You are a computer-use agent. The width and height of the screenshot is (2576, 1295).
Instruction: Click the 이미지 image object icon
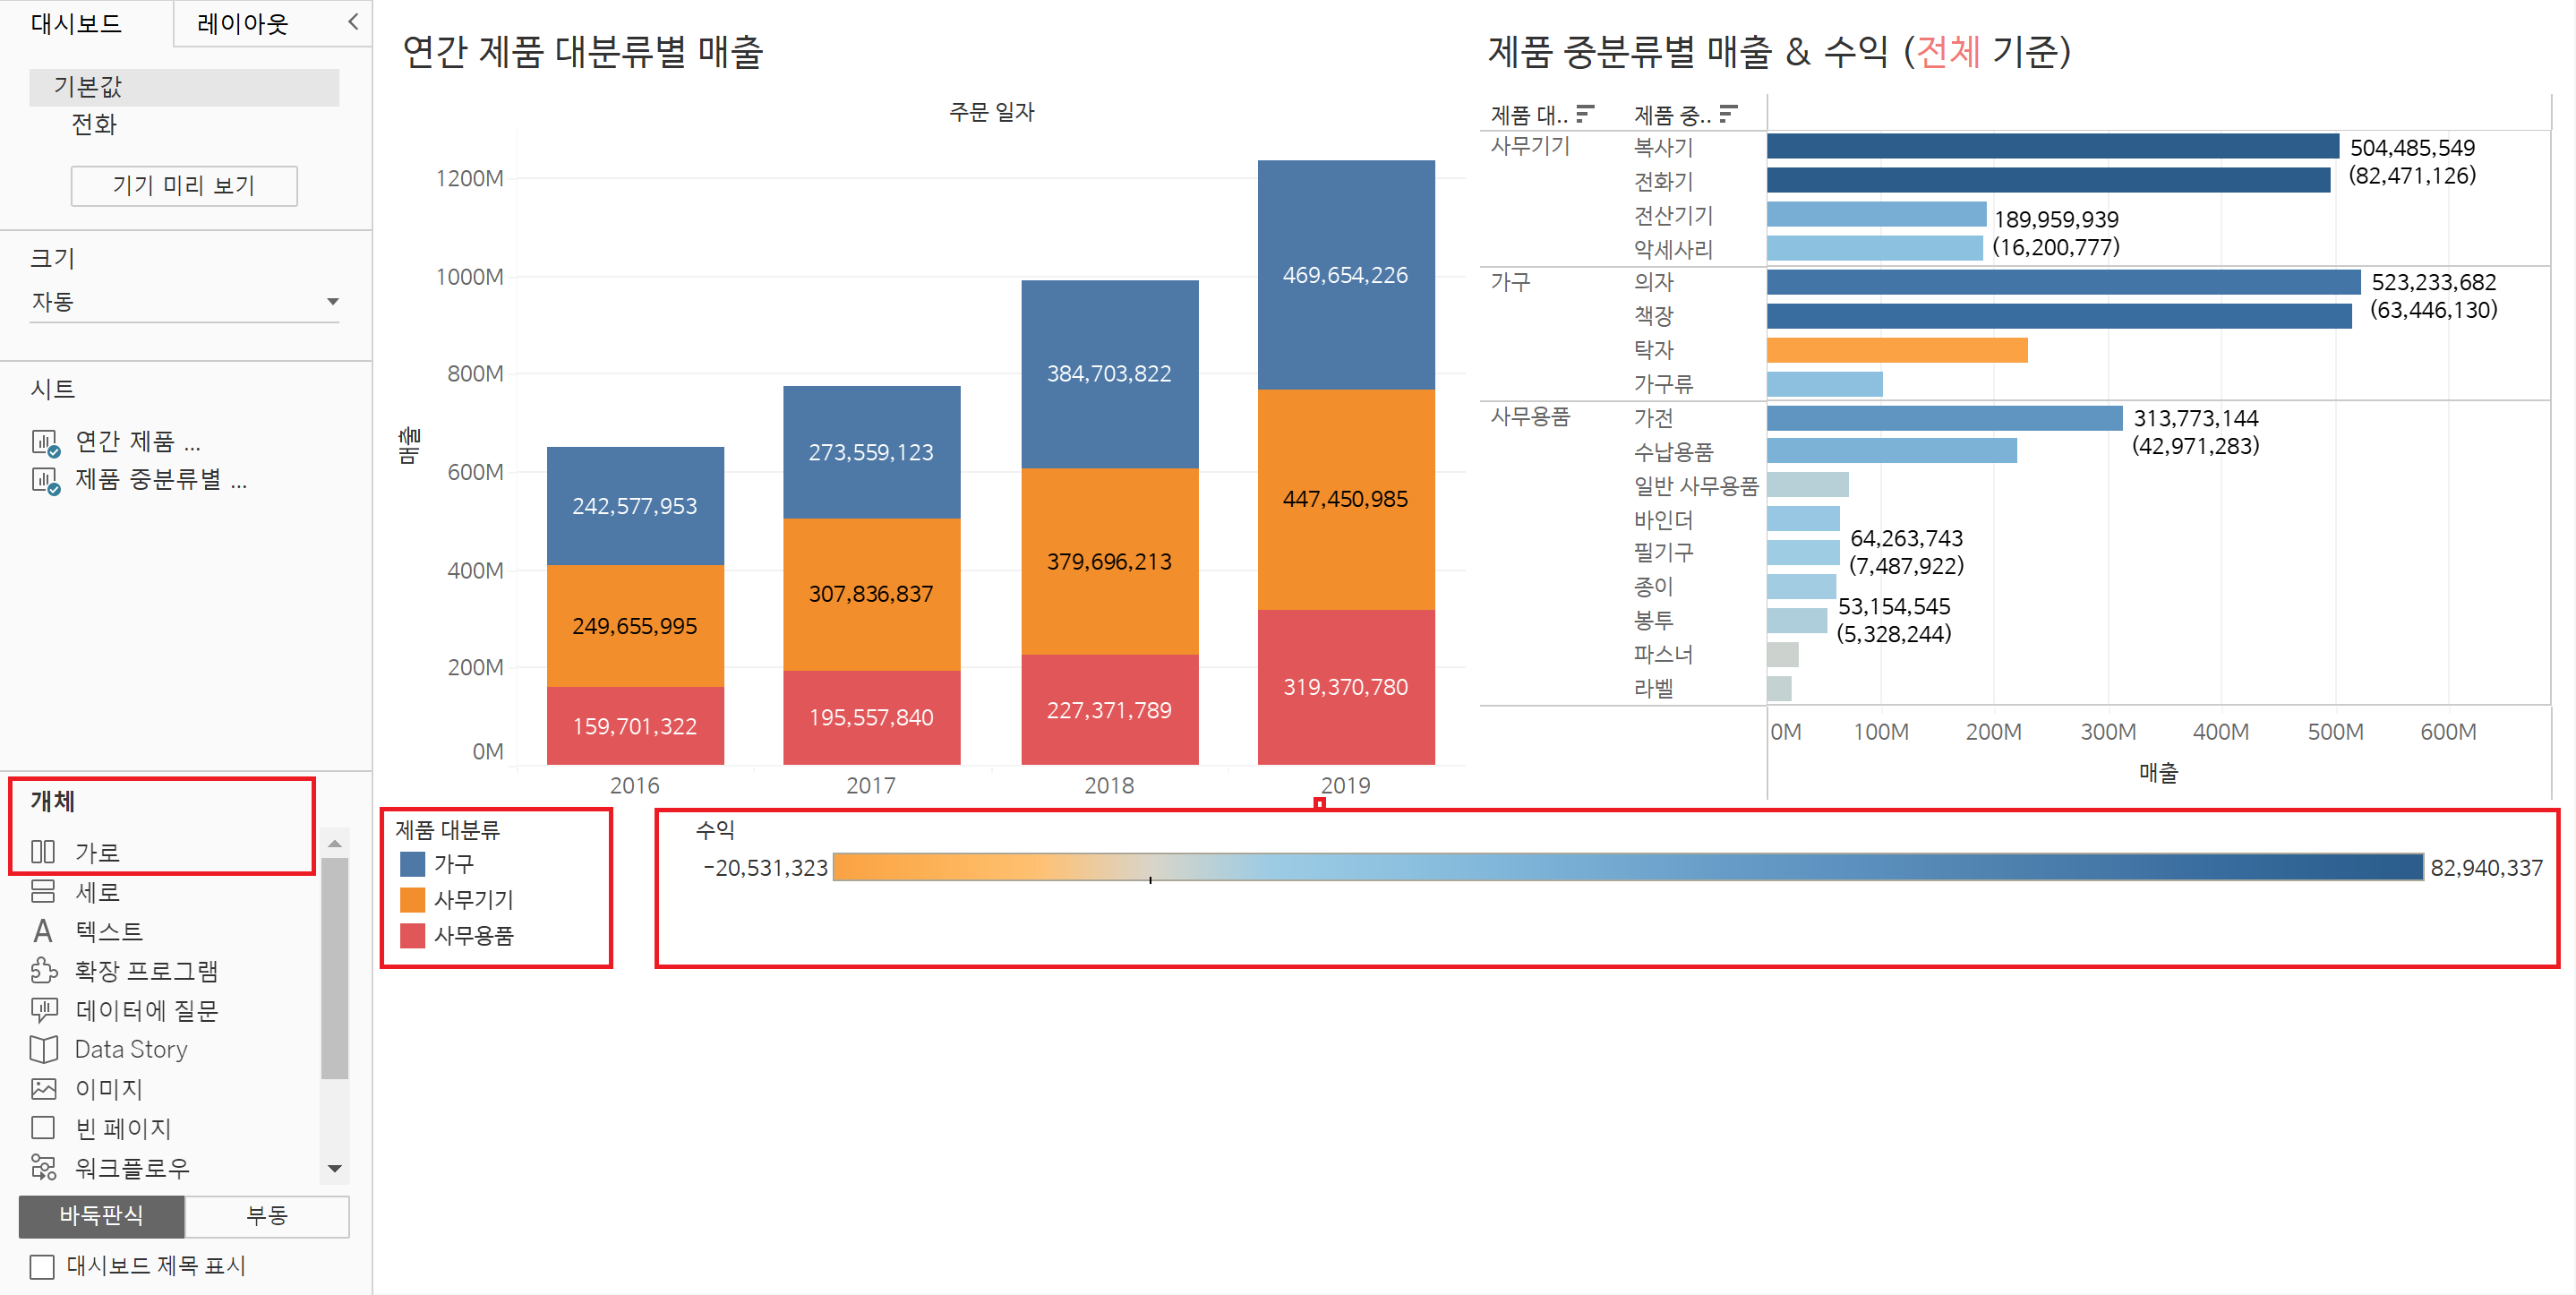[43, 1088]
